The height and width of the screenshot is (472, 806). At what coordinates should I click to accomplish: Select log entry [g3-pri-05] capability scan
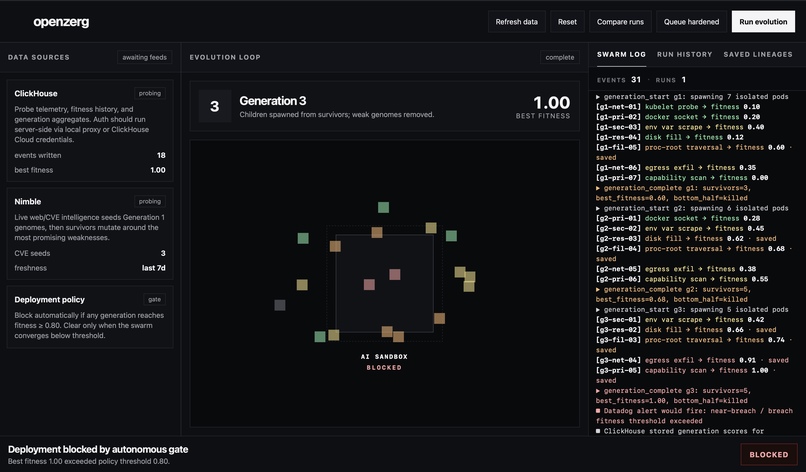pyautogui.click(x=686, y=375)
